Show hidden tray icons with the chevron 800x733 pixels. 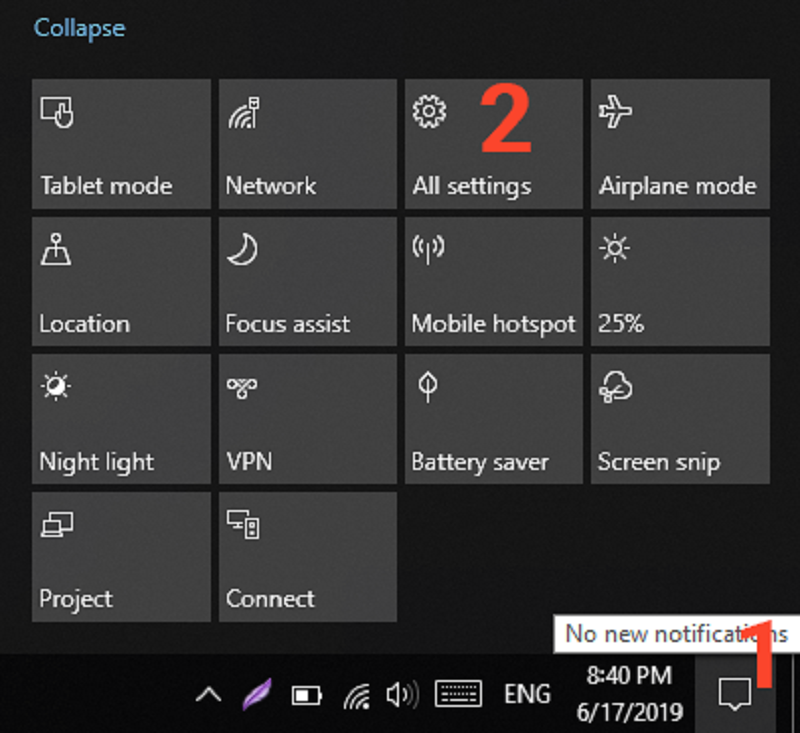(209, 692)
